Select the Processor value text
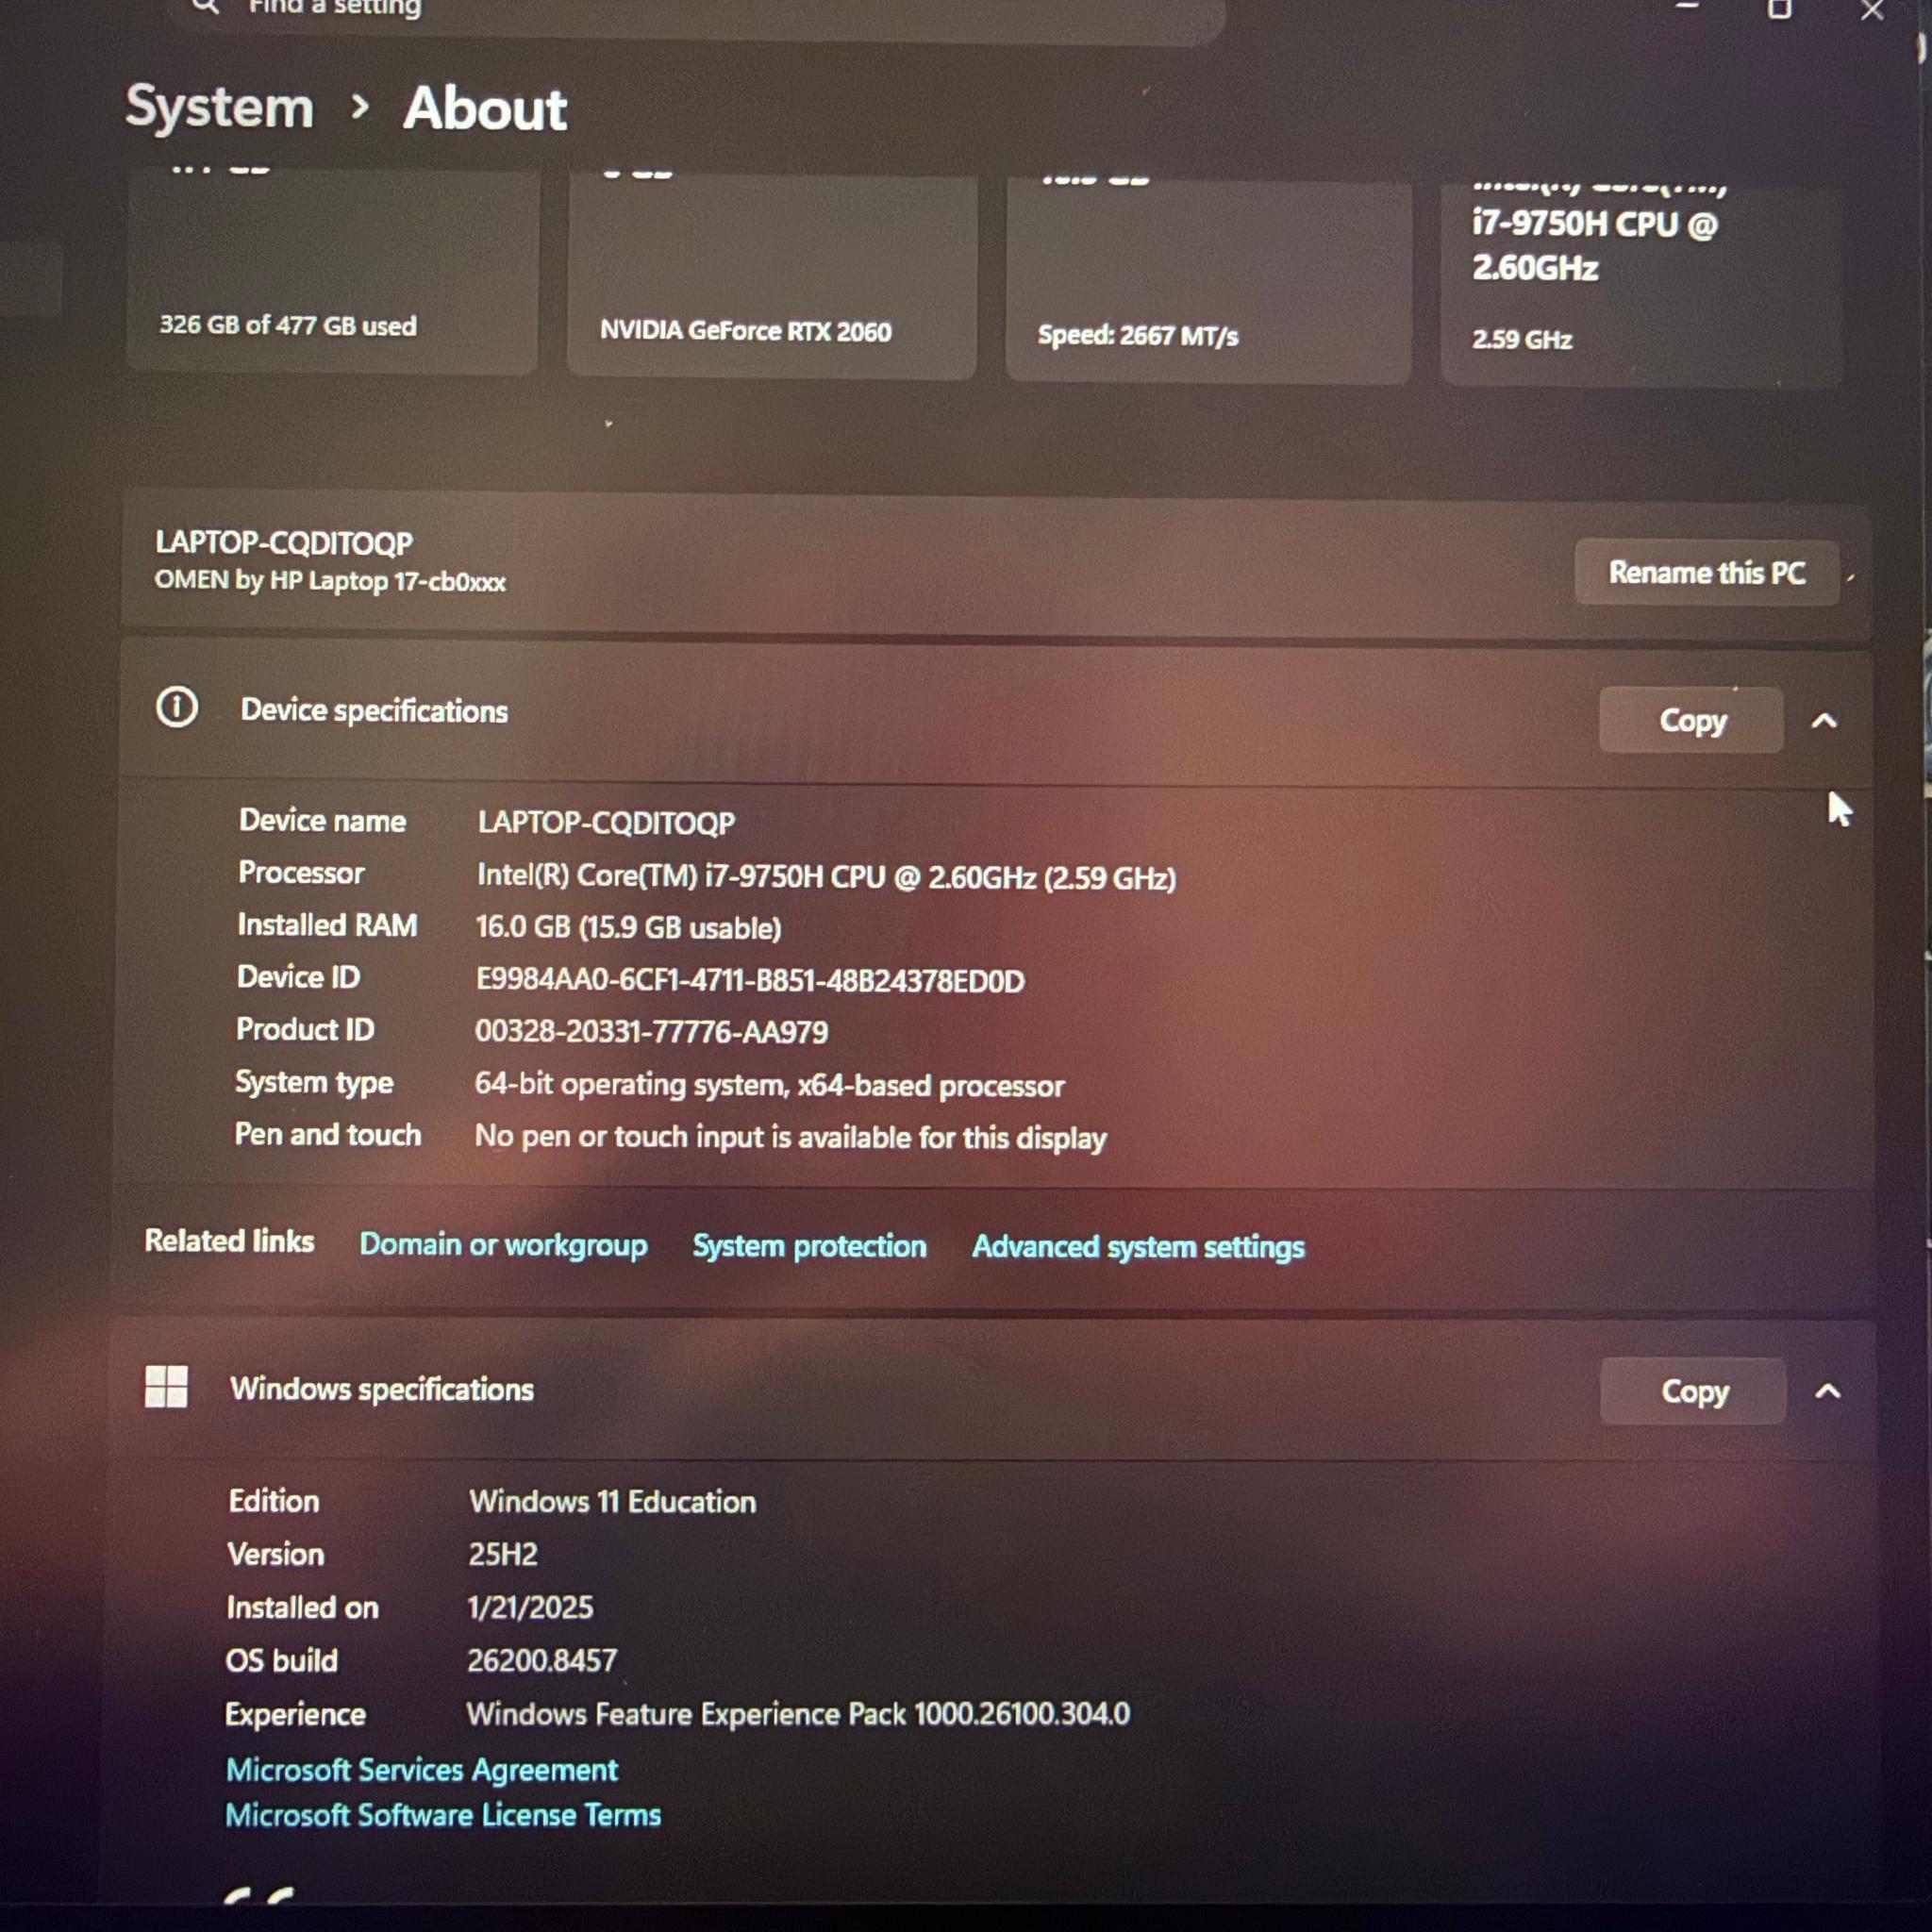This screenshot has width=1932, height=1932. point(826,877)
